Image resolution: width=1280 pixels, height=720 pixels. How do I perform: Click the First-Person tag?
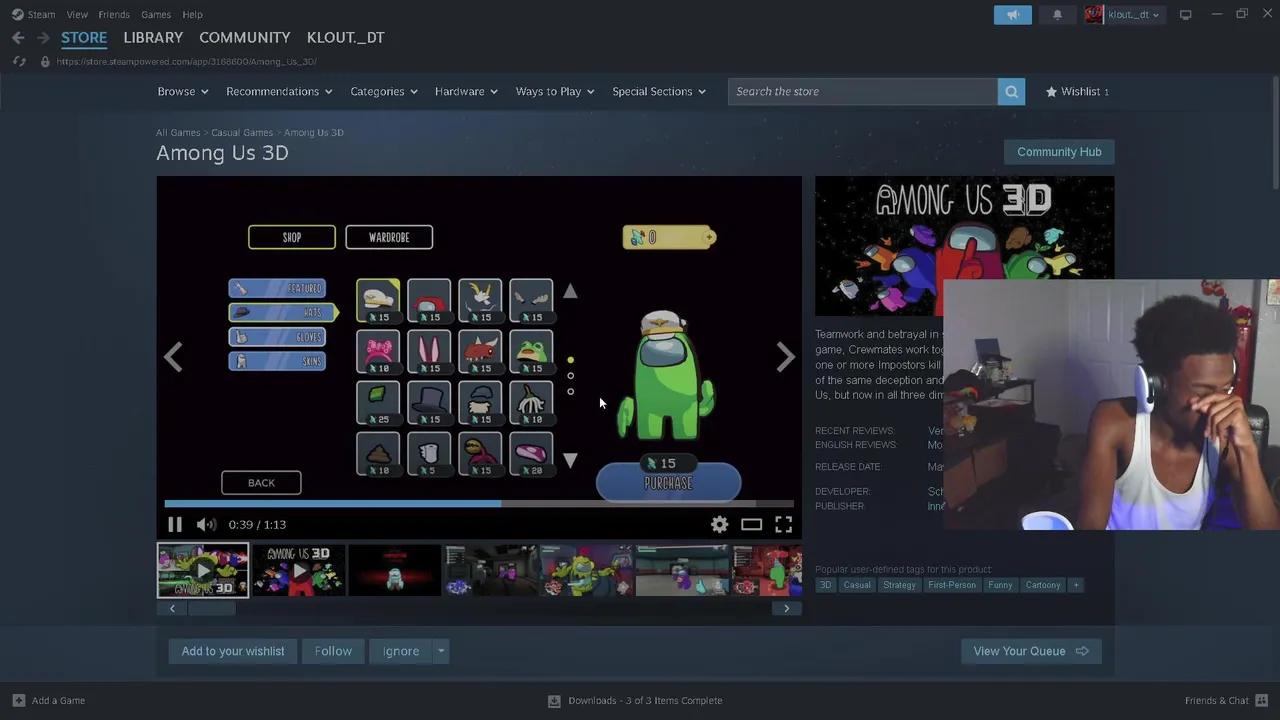[952, 585]
